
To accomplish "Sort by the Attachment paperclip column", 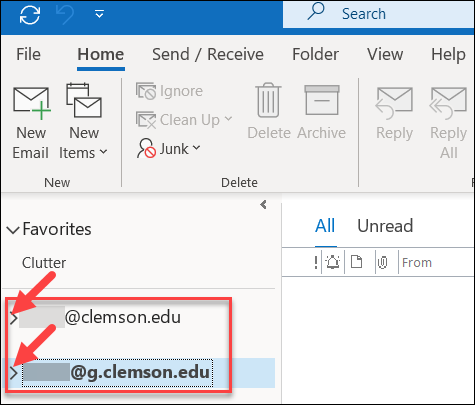I will (383, 263).
